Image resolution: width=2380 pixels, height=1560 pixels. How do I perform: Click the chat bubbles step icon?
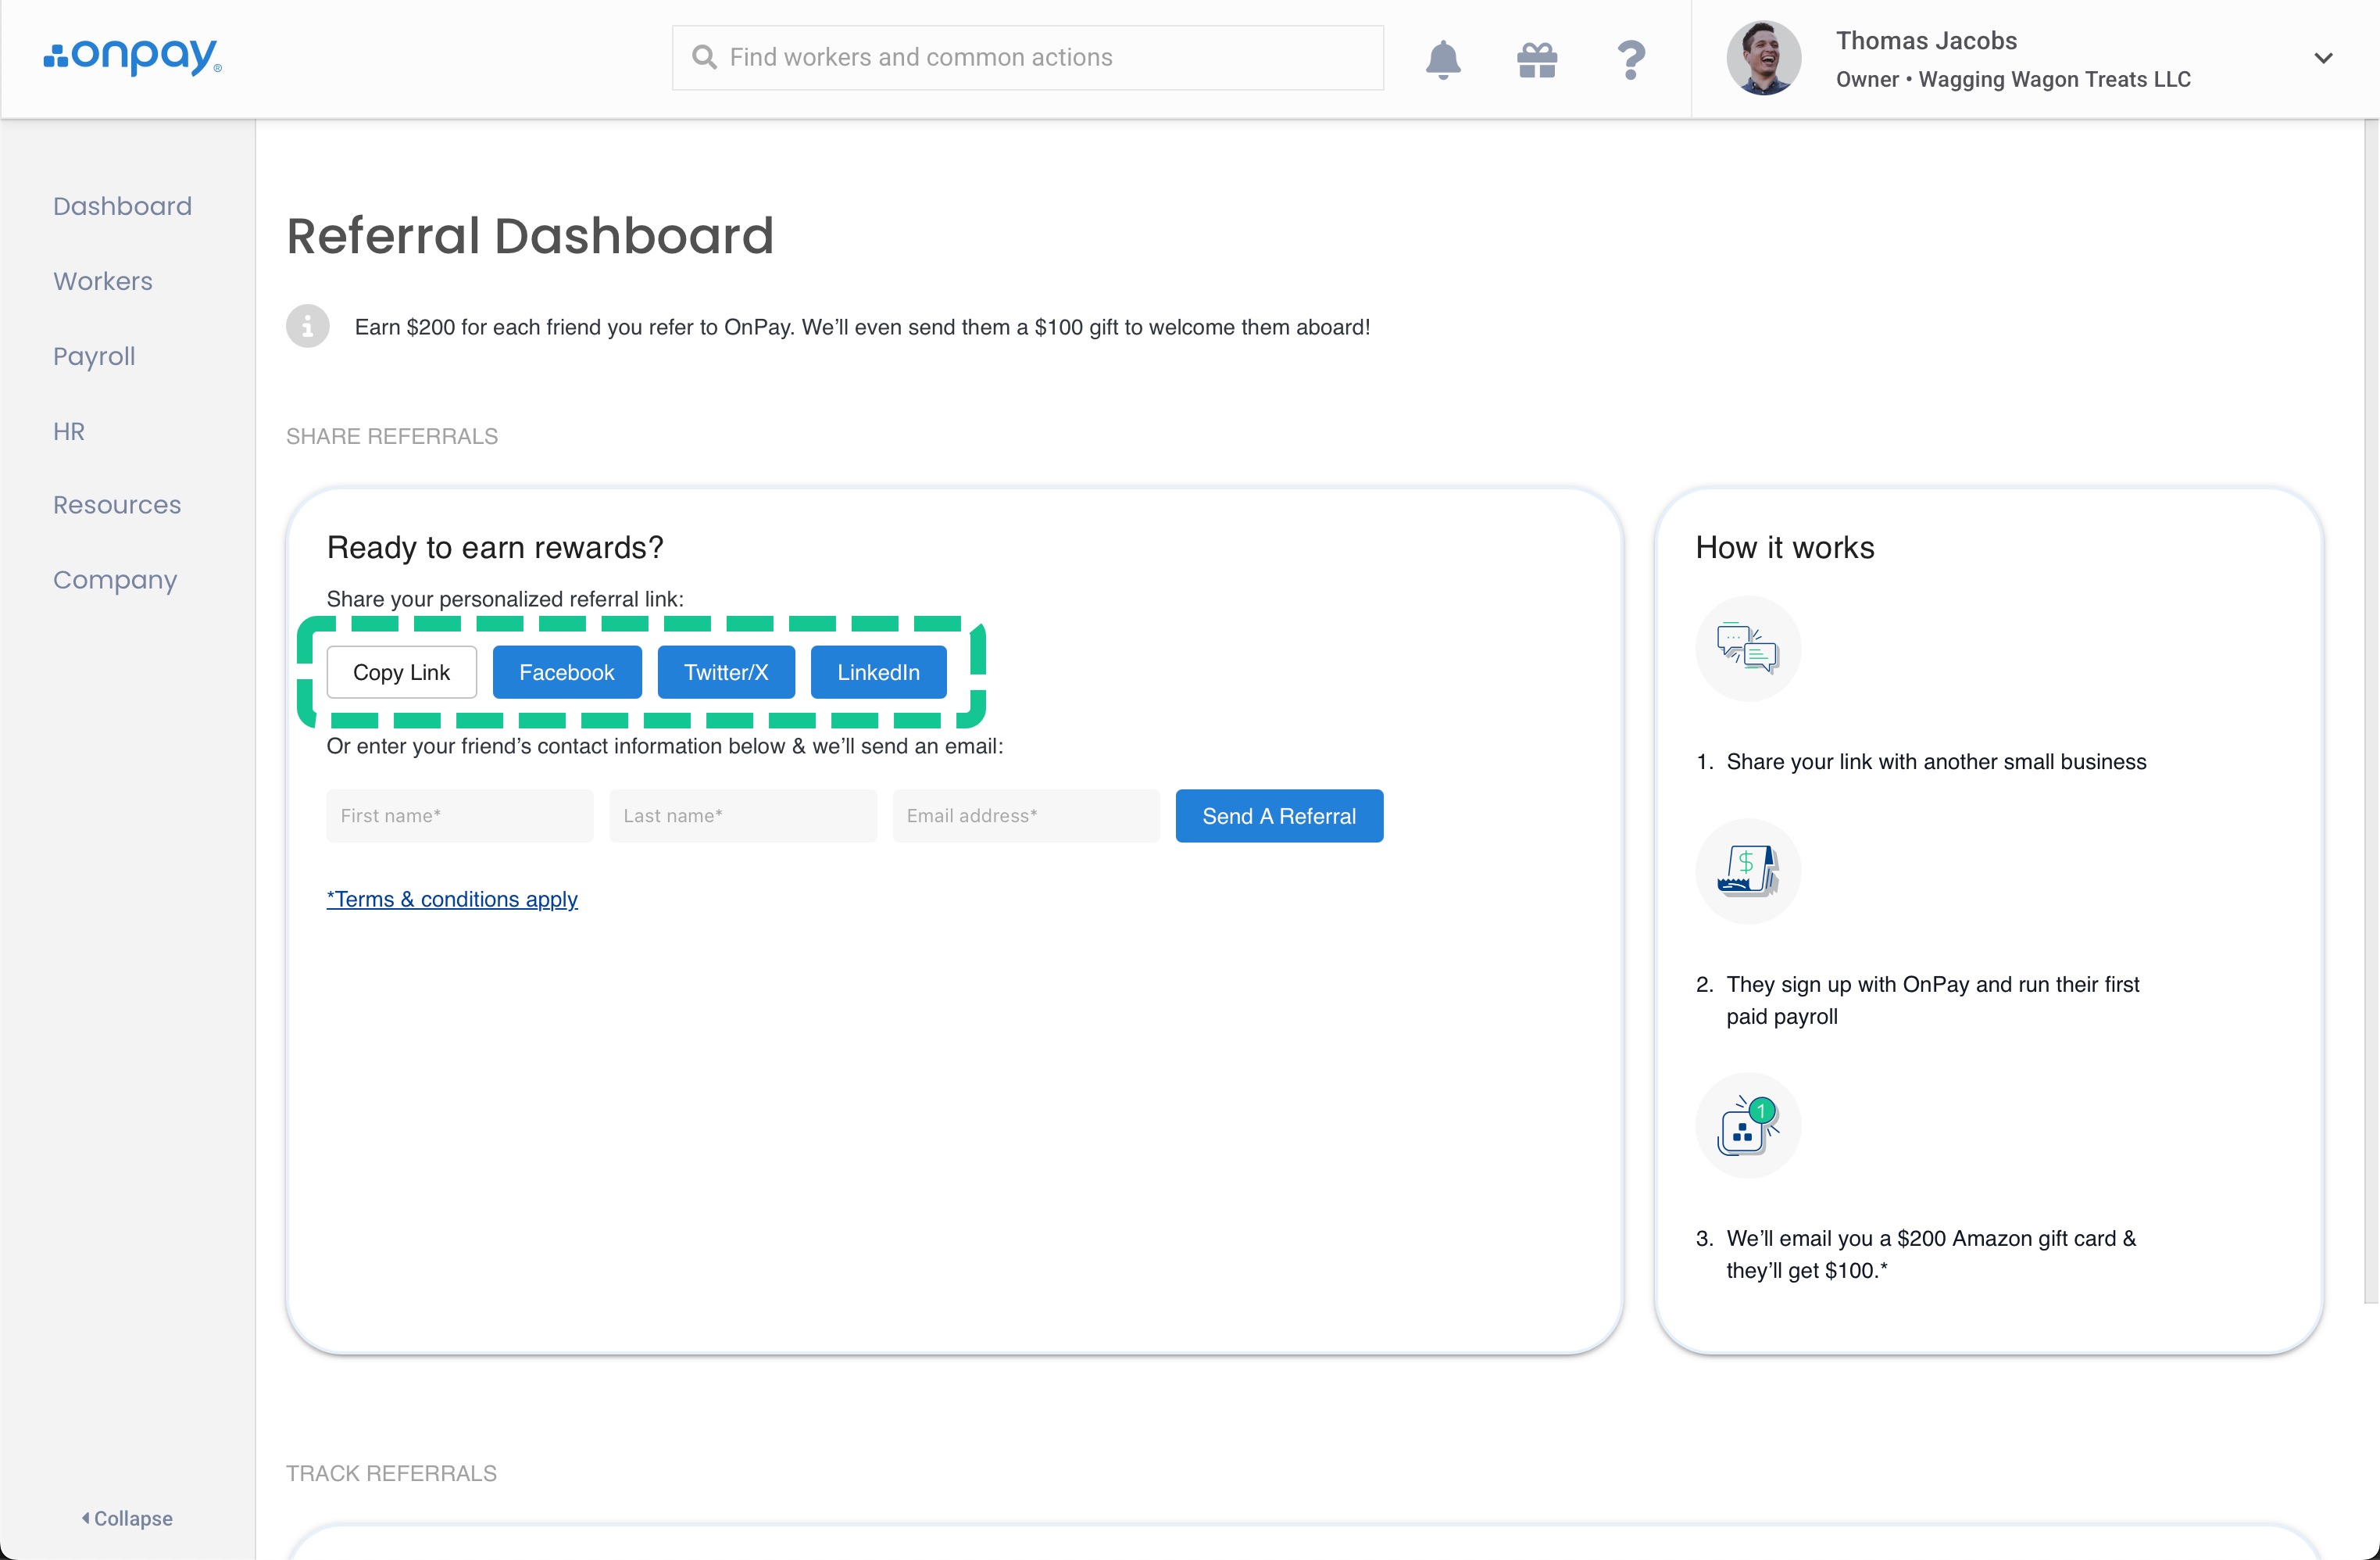tap(1747, 648)
